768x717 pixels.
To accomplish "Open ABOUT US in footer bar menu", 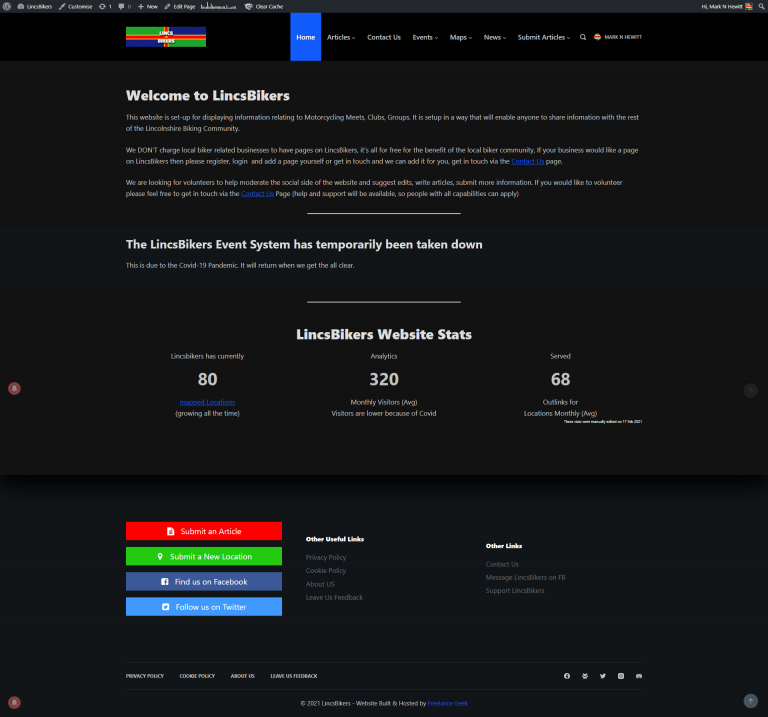I will click(x=242, y=676).
